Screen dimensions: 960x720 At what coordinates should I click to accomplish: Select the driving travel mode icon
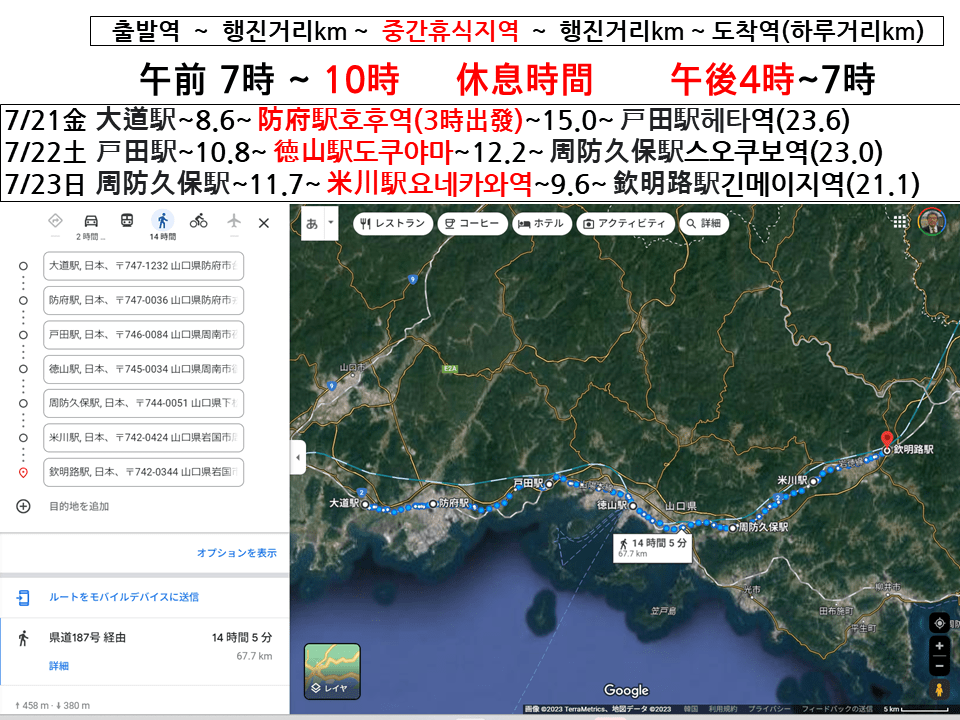click(91, 221)
